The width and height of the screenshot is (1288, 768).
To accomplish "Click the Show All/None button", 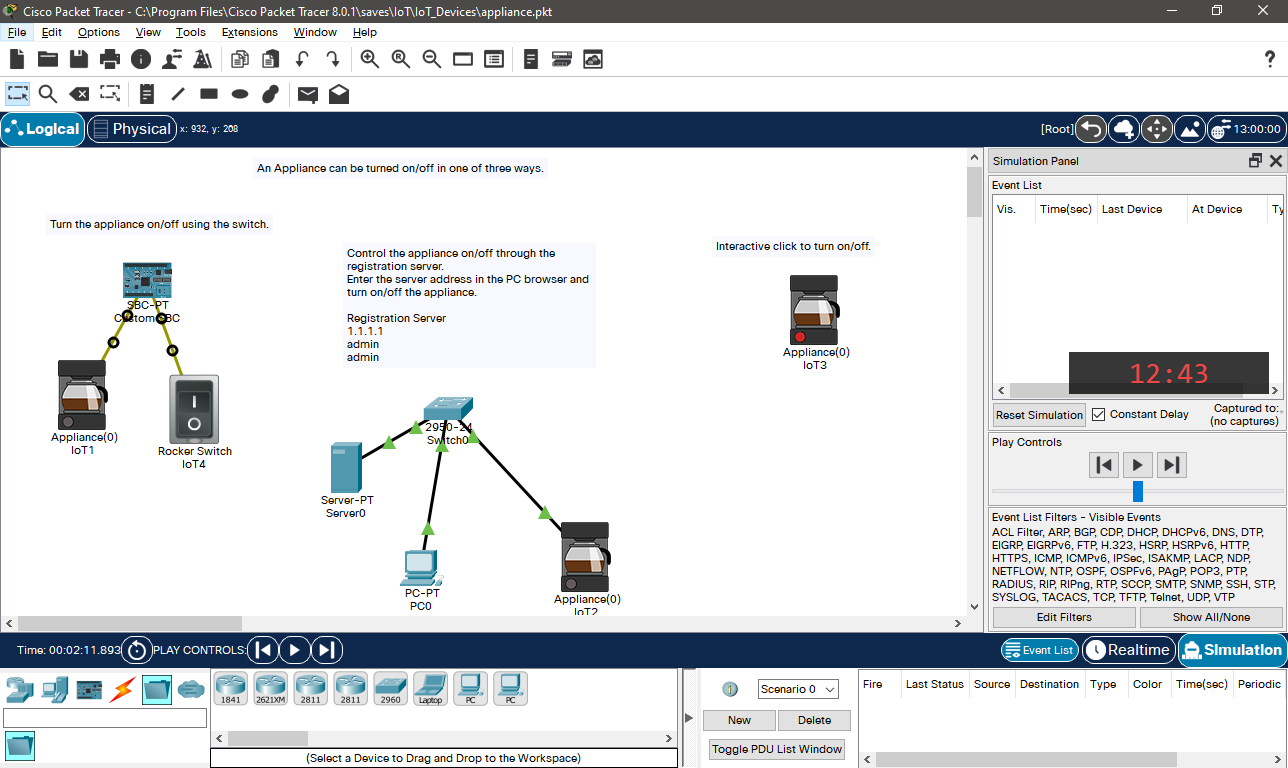I will pyautogui.click(x=1211, y=617).
